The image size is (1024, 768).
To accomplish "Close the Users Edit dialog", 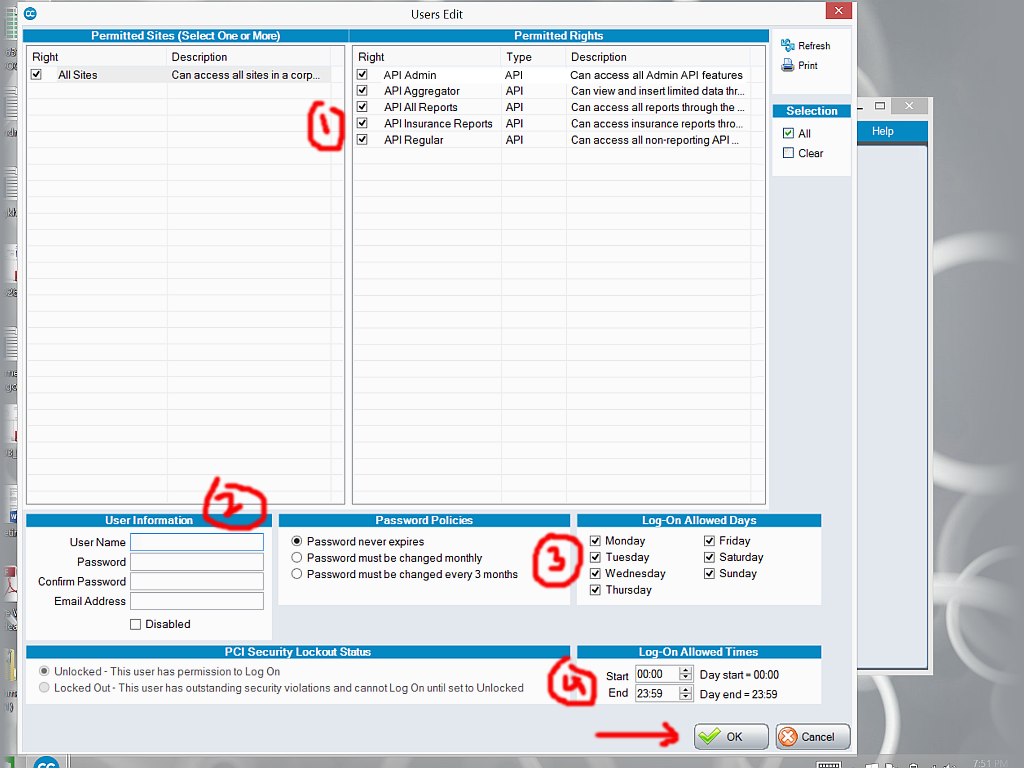I will pos(838,11).
